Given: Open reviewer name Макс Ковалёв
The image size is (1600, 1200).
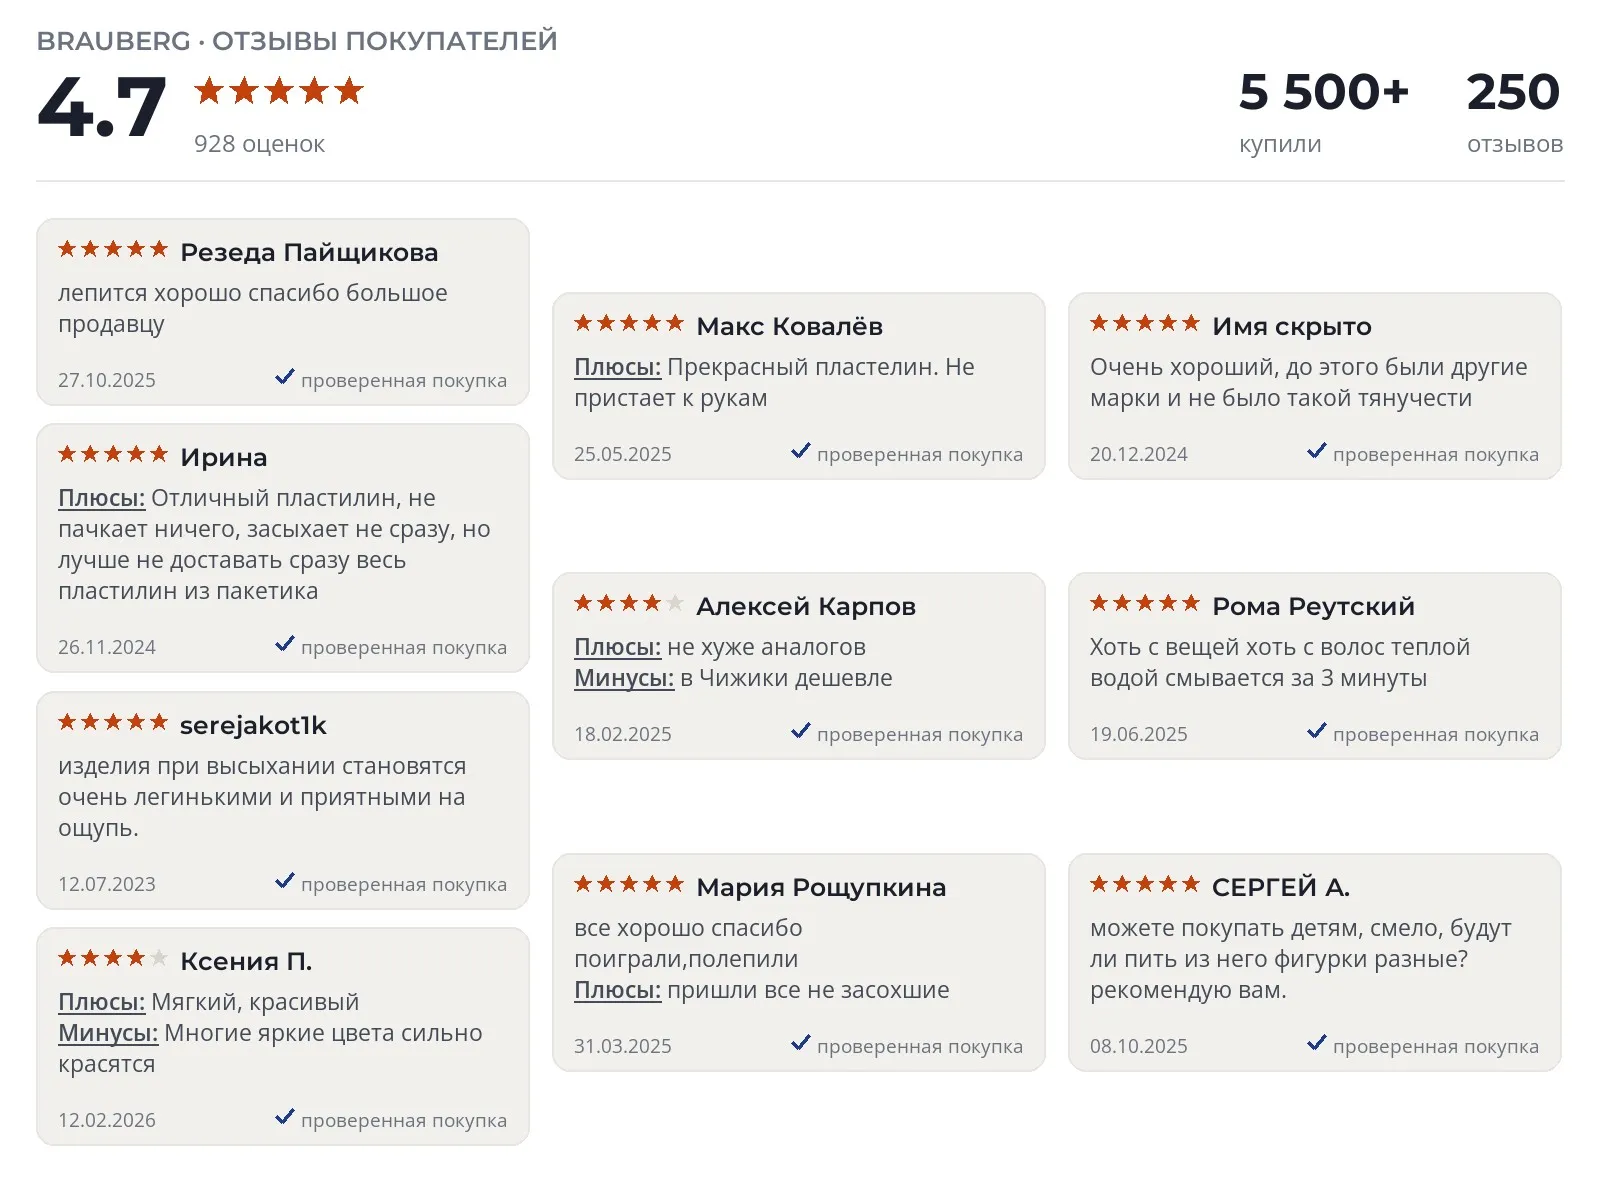Looking at the screenshot, I should 790,326.
